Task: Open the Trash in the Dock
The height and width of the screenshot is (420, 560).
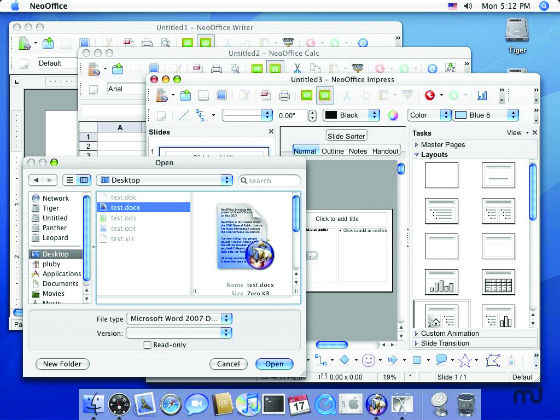Action: [466, 404]
